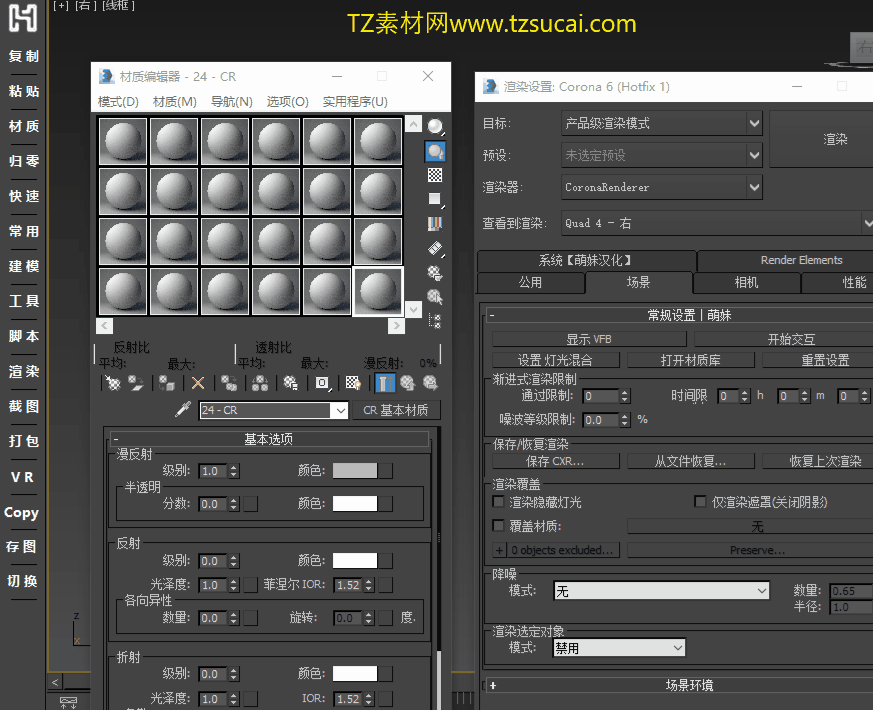Open the 导航(N) menu

(x=232, y=102)
